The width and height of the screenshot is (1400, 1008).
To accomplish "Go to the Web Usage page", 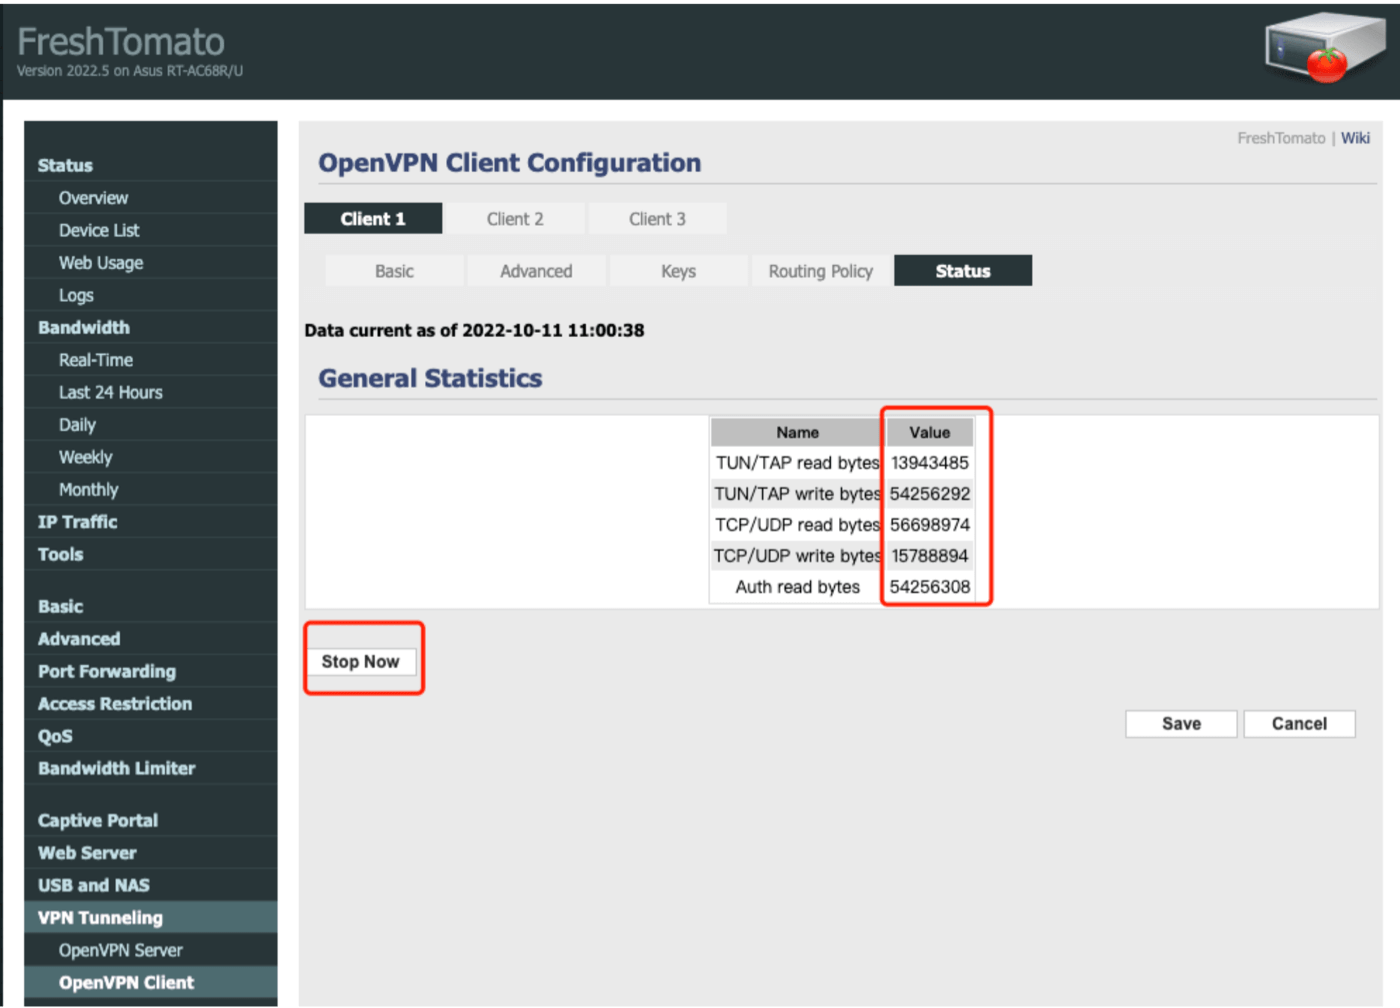I will click(101, 263).
